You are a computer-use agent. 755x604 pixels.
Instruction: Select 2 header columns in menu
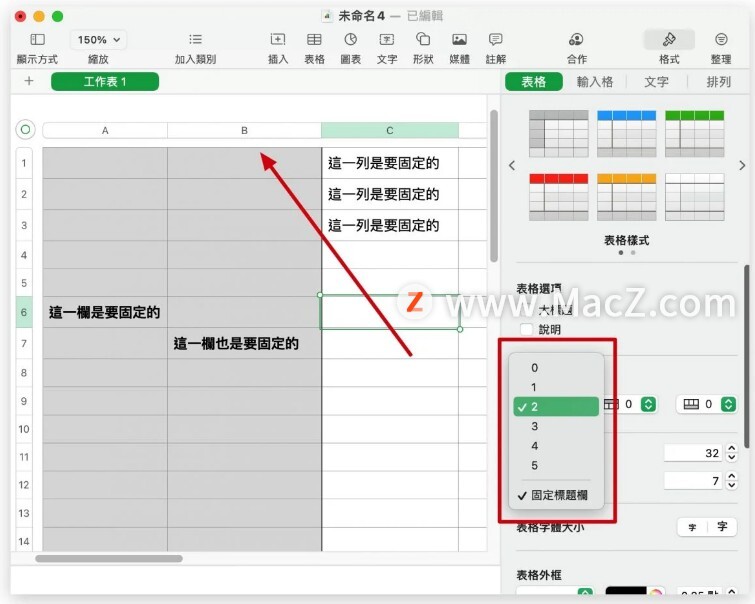(556, 407)
